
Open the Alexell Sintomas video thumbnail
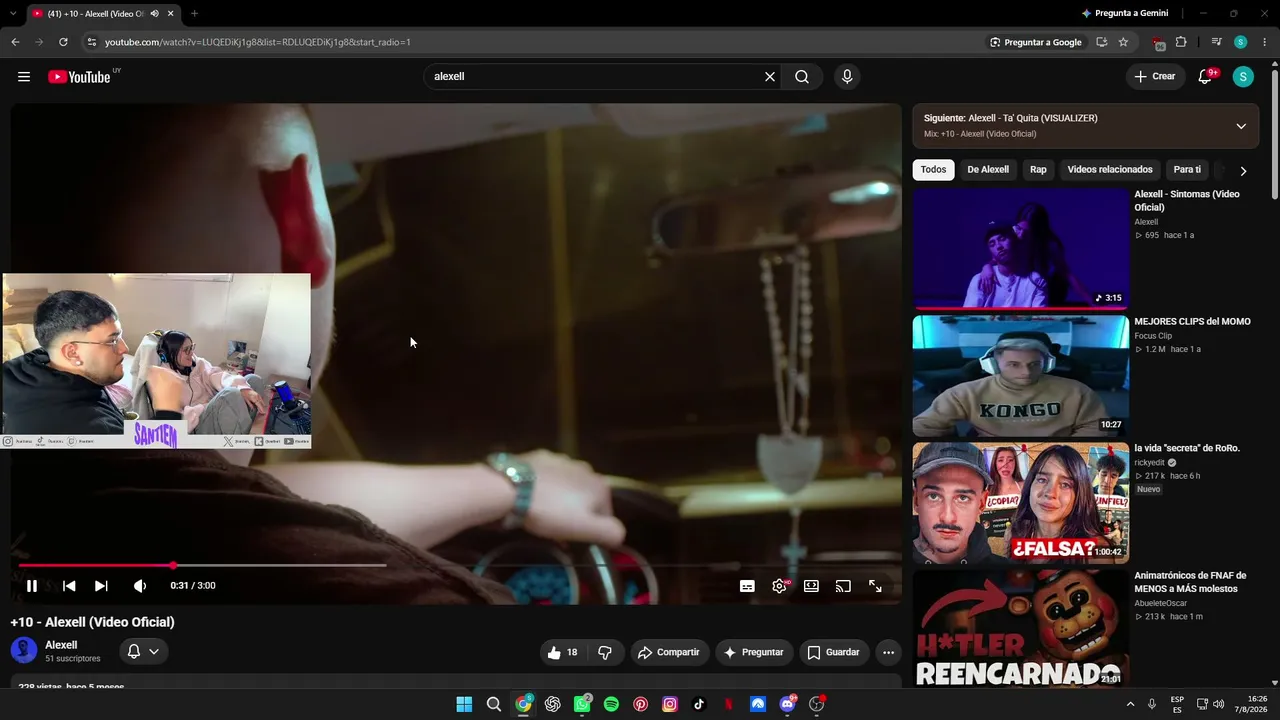(x=1021, y=249)
